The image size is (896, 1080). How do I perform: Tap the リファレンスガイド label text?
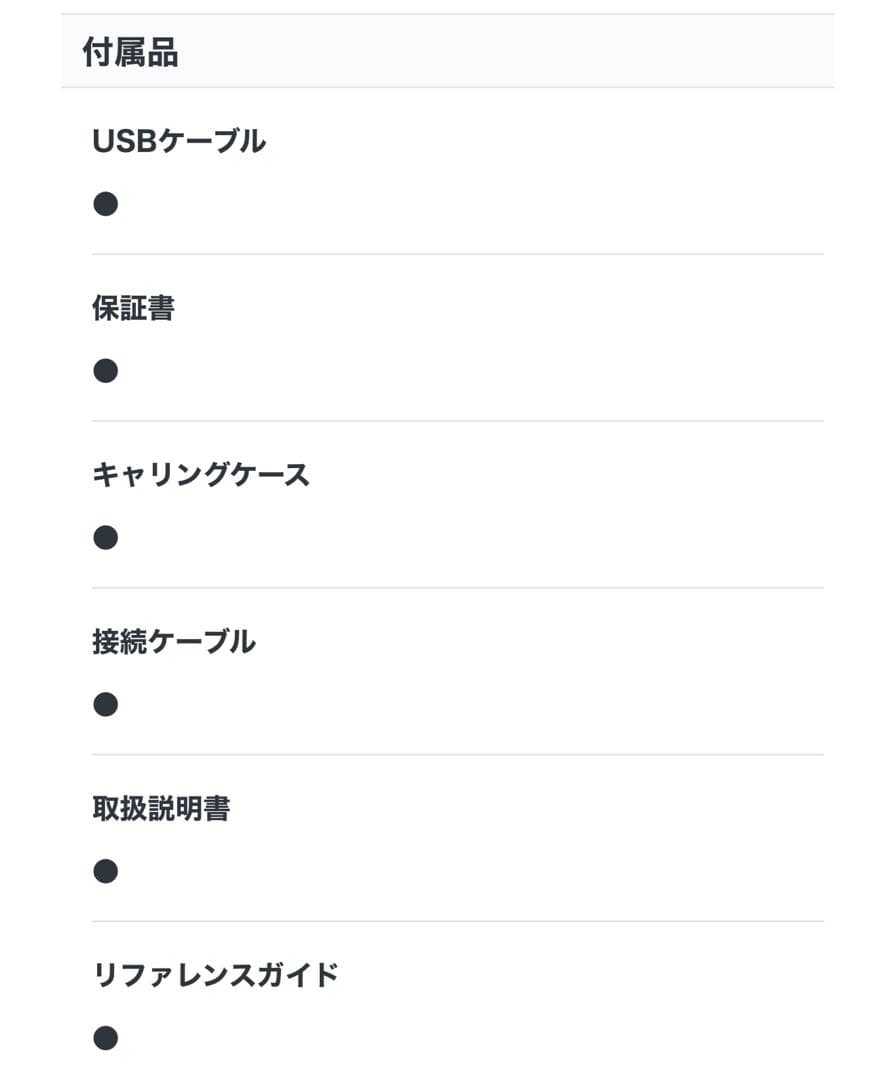coord(216,975)
